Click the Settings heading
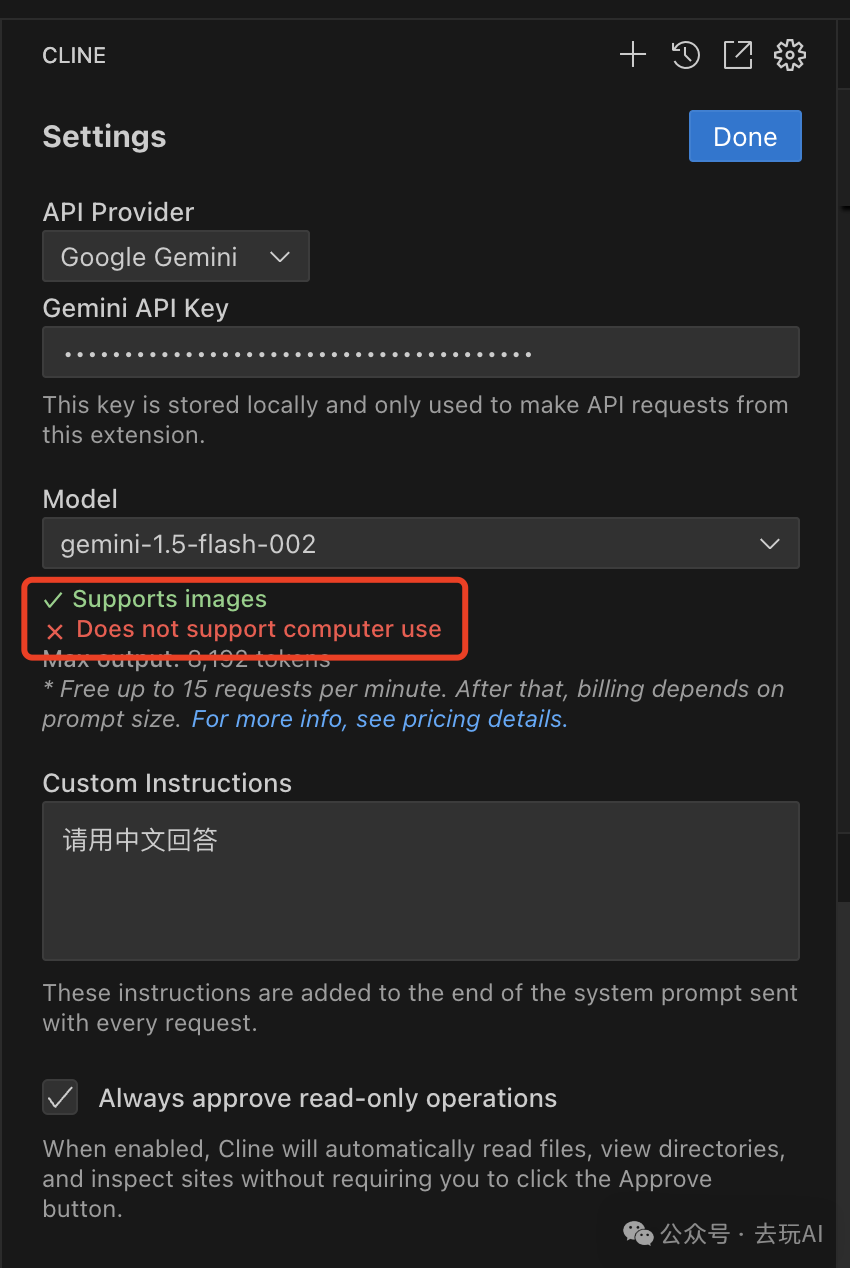The image size is (850, 1268). [104, 137]
